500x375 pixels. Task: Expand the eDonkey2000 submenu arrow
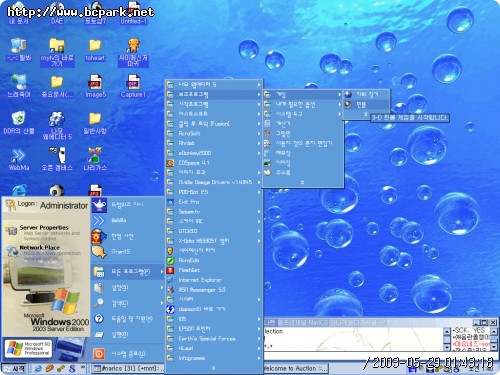[259, 153]
